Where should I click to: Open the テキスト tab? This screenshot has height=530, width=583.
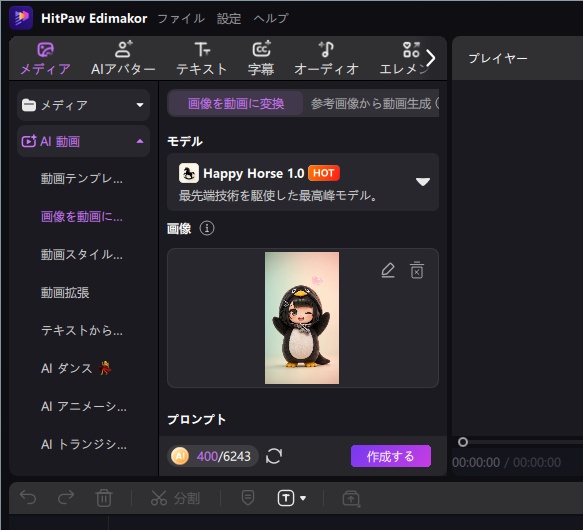coord(201,59)
